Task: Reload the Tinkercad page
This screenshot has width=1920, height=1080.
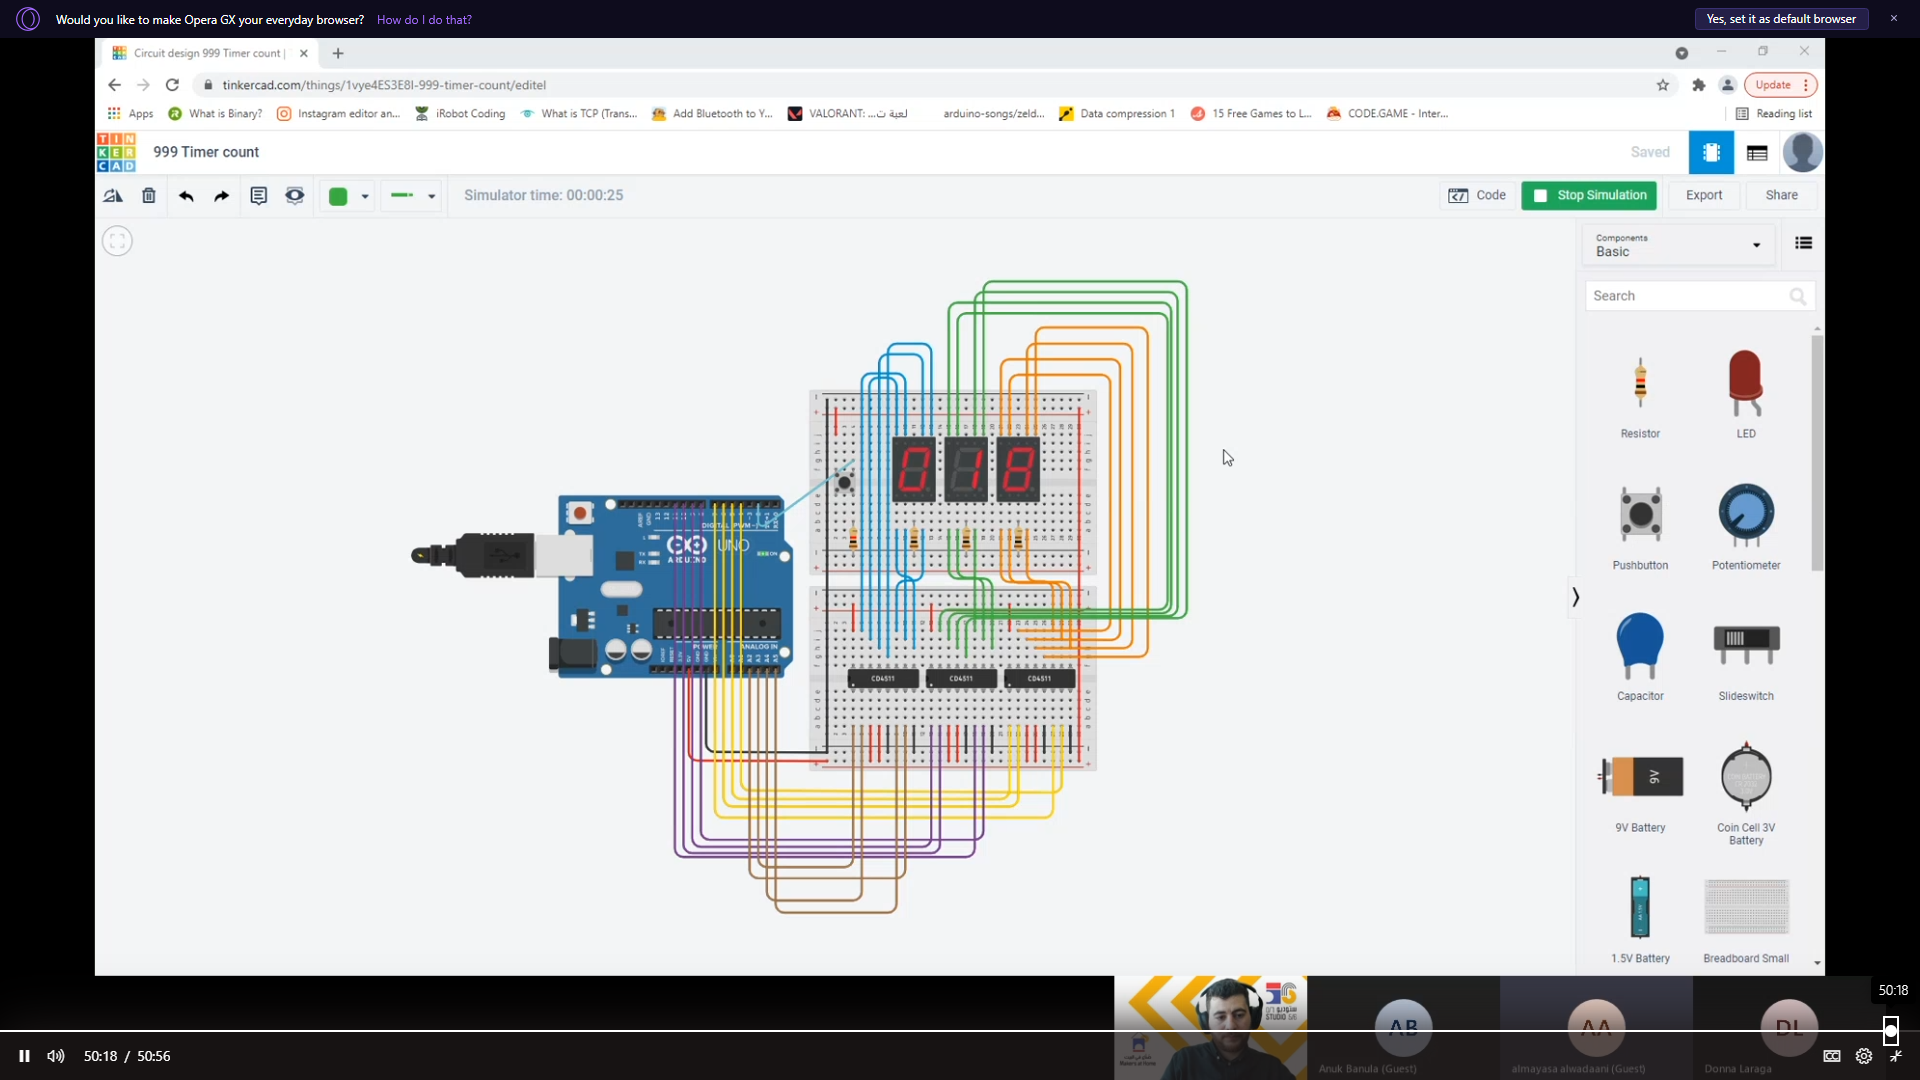Action: coord(172,85)
